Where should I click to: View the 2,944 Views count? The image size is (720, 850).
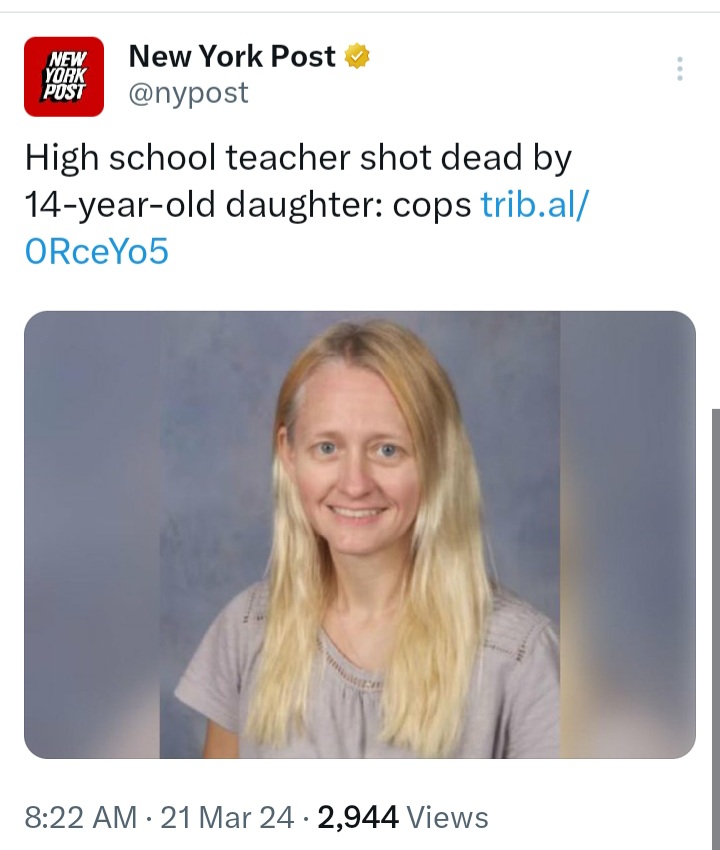point(403,817)
